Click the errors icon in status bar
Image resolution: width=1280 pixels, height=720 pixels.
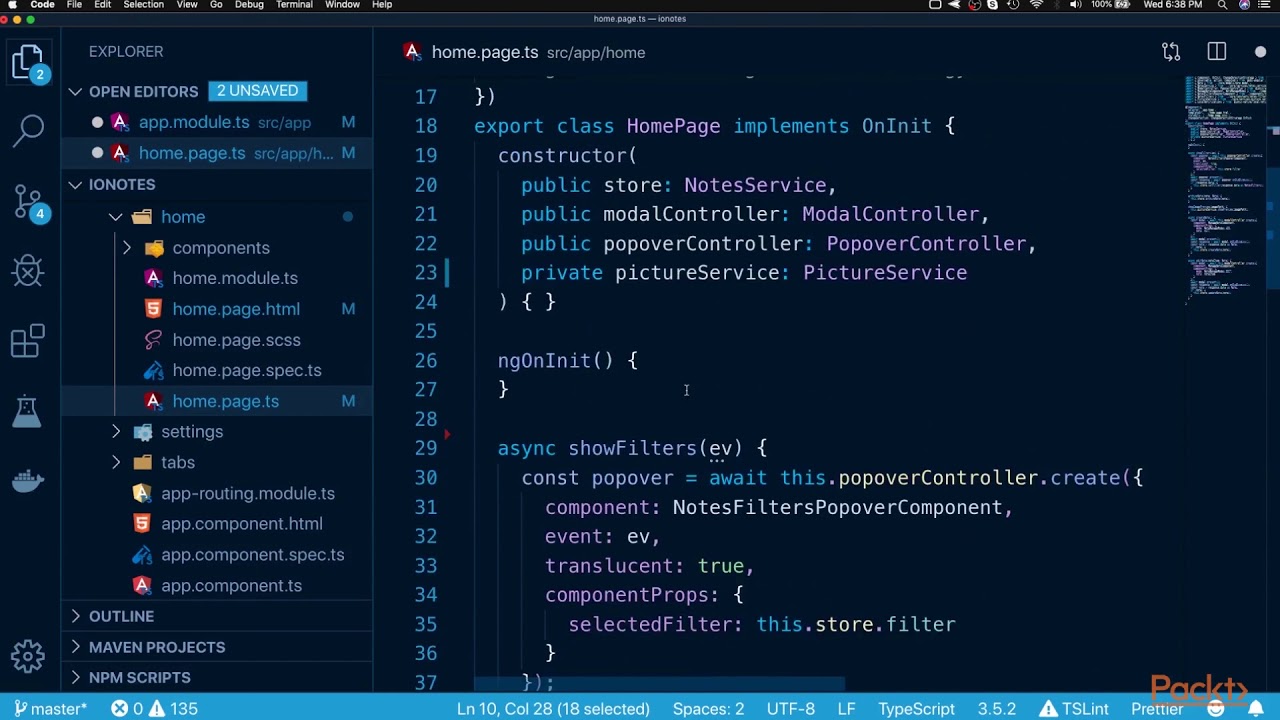(x=119, y=708)
